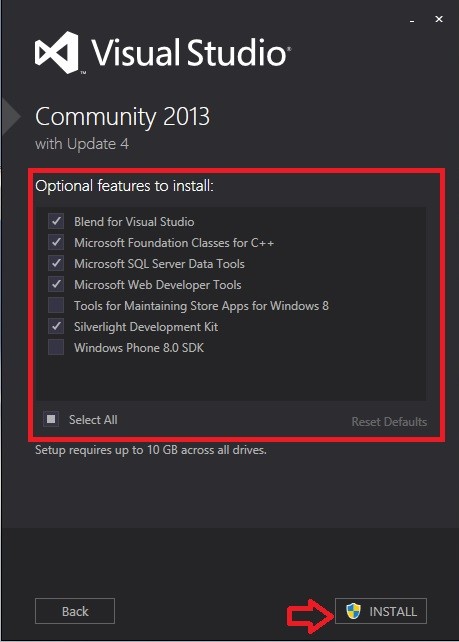Screen dimensions: 459x642
Task: Click the Blend for Visual Studio label
Action: pyautogui.click(x=134, y=222)
